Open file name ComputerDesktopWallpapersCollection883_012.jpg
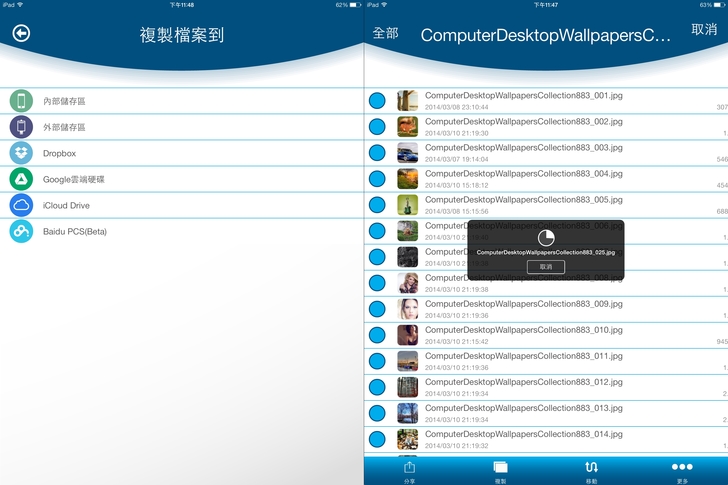 pyautogui.click(x=524, y=382)
